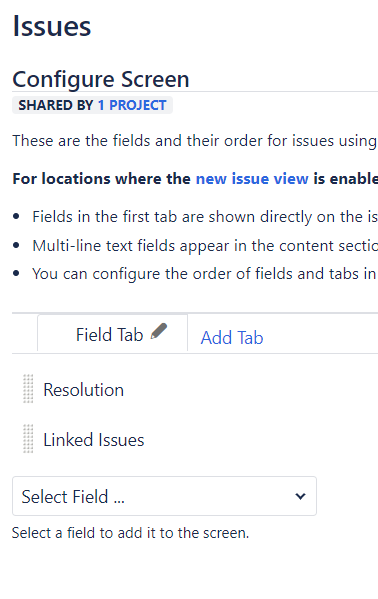Image resolution: width=378 pixels, height=599 pixels.
Task: Click the Configure Screen heading
Action: click(101, 79)
